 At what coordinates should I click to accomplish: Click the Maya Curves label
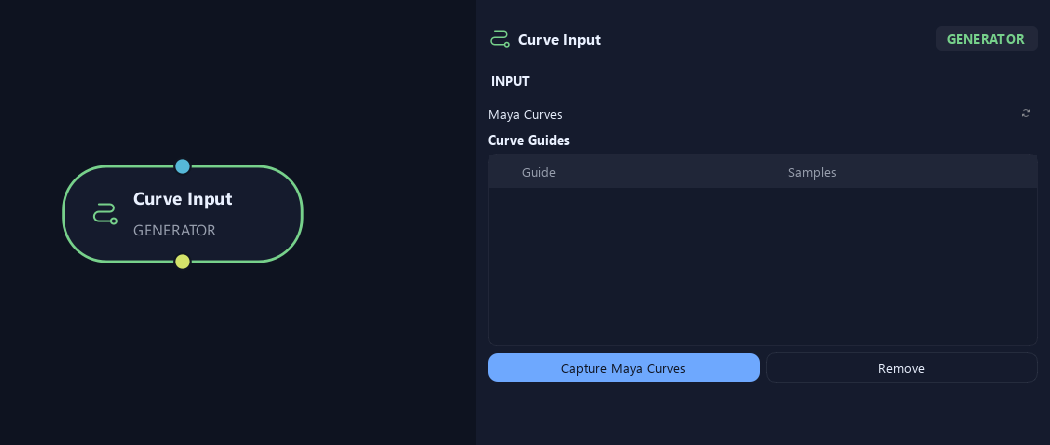tap(525, 114)
